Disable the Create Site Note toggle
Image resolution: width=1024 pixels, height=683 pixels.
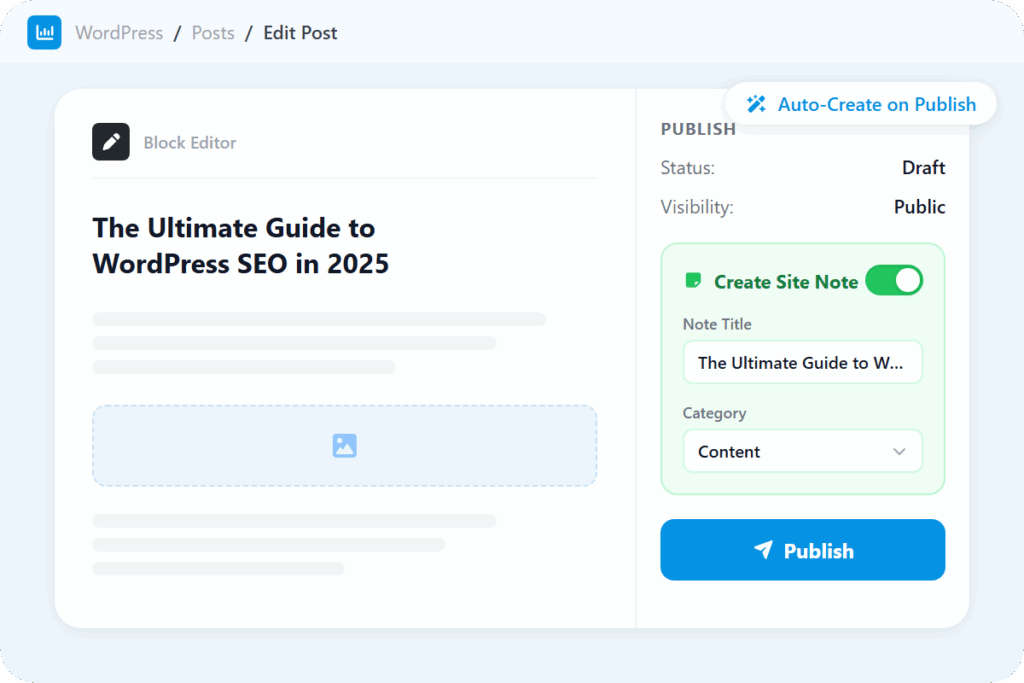click(x=893, y=281)
